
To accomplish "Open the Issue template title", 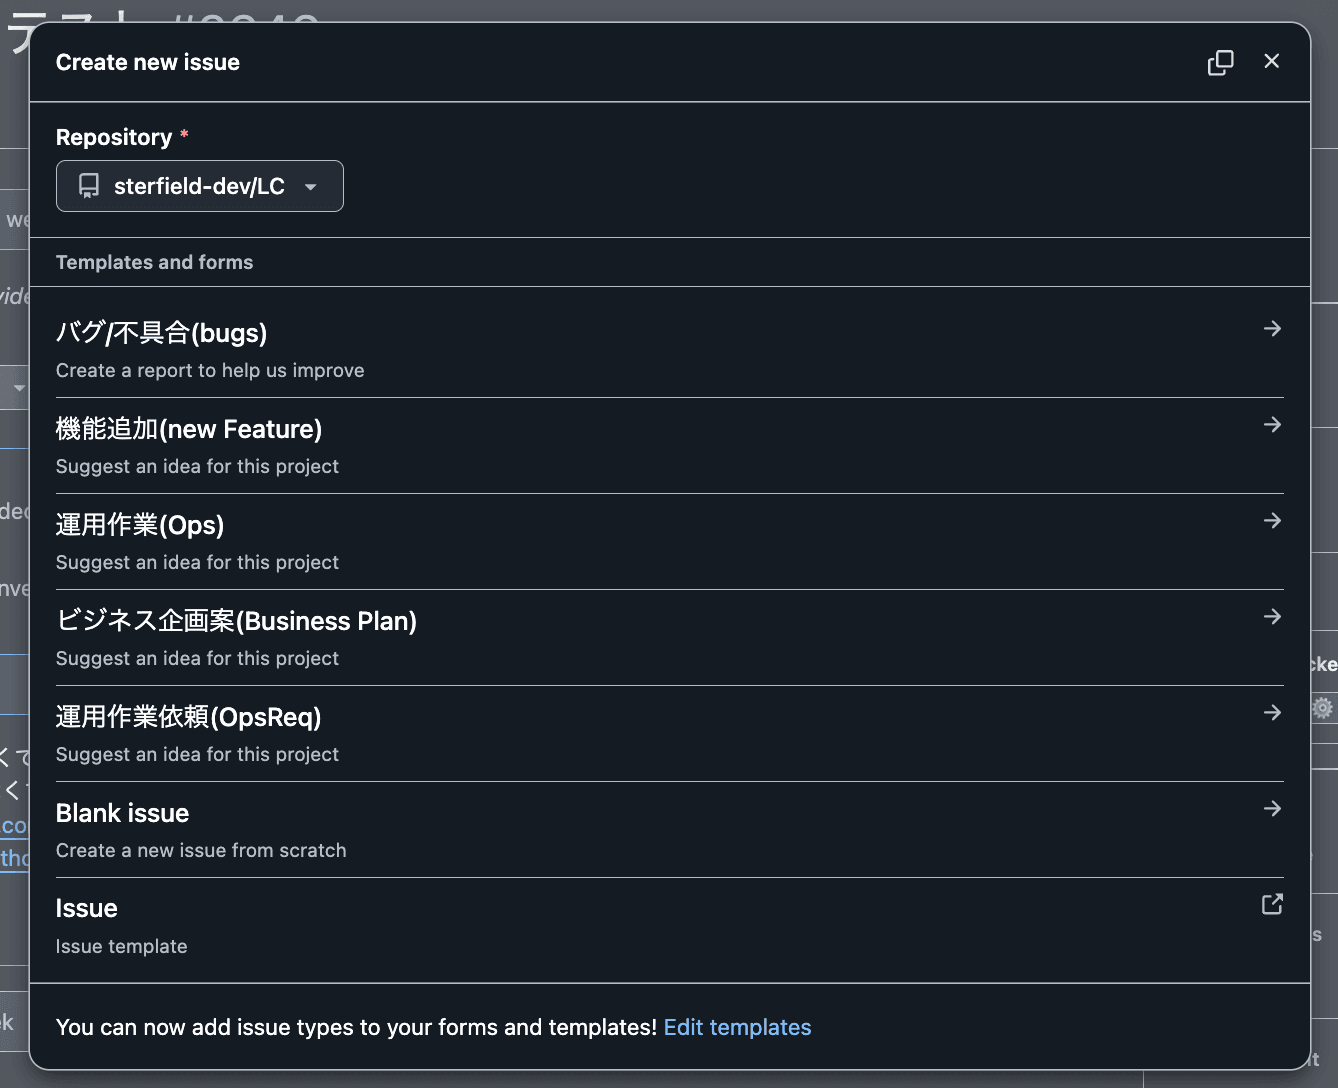I will click(x=87, y=908).
